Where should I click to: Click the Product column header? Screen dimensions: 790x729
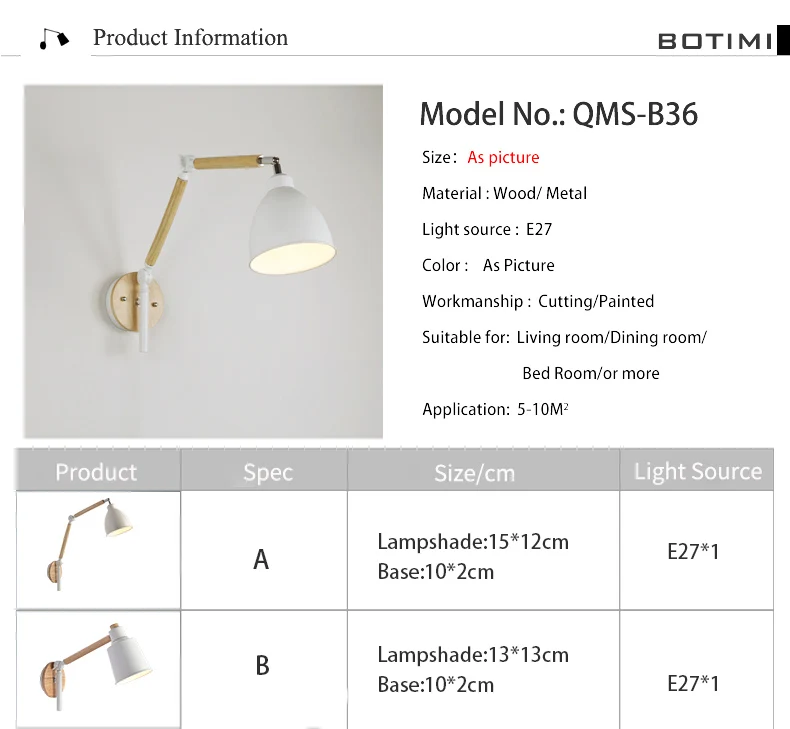[x=96, y=472]
